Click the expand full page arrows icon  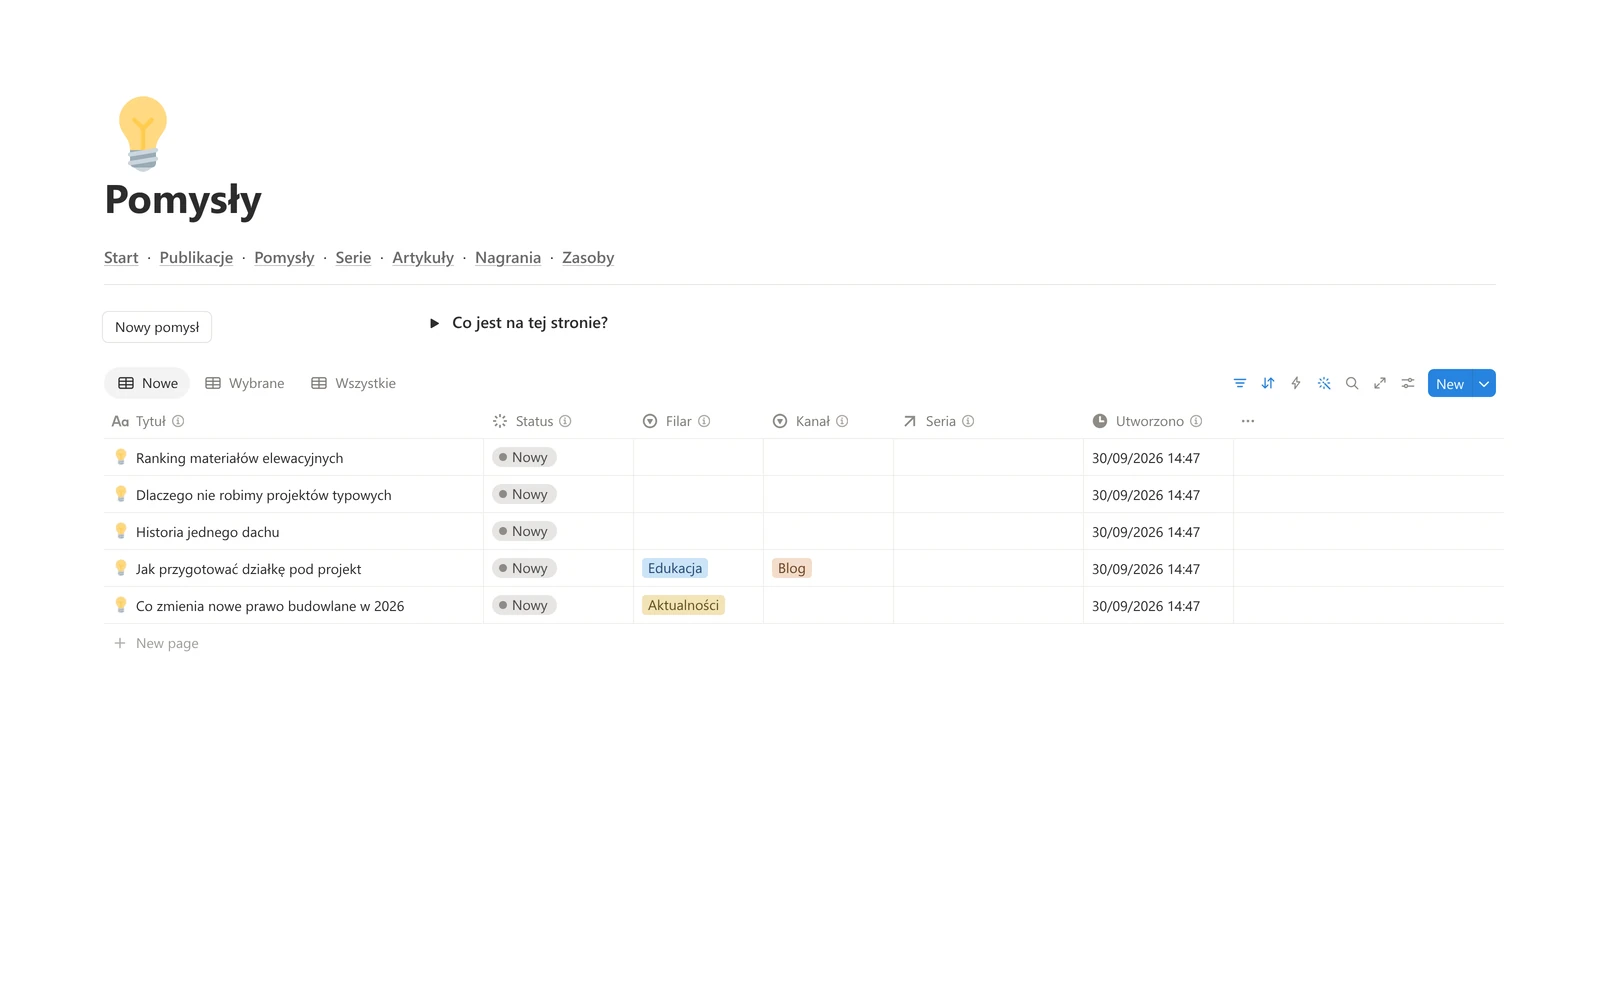(x=1380, y=383)
